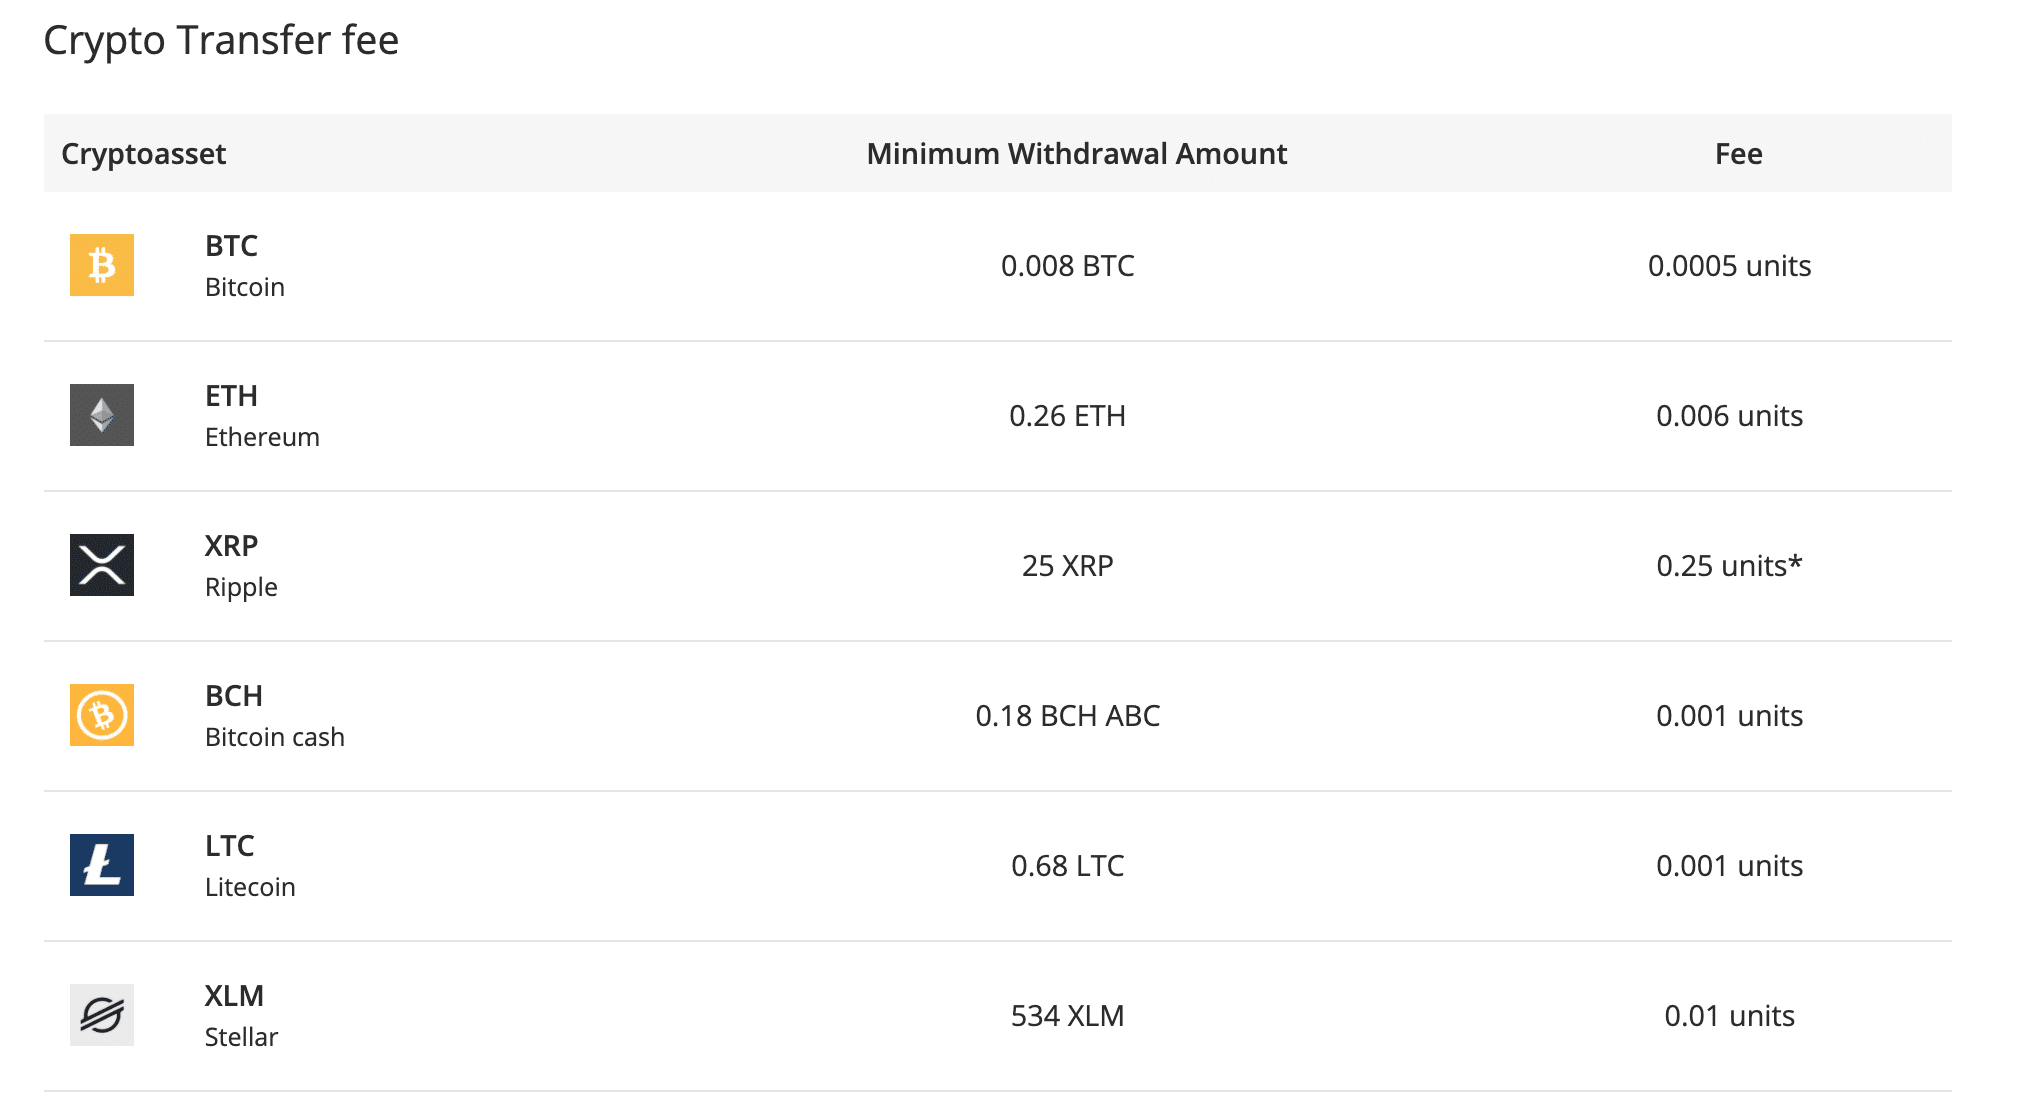Click the gray Ethereum diamond icon

(x=102, y=415)
